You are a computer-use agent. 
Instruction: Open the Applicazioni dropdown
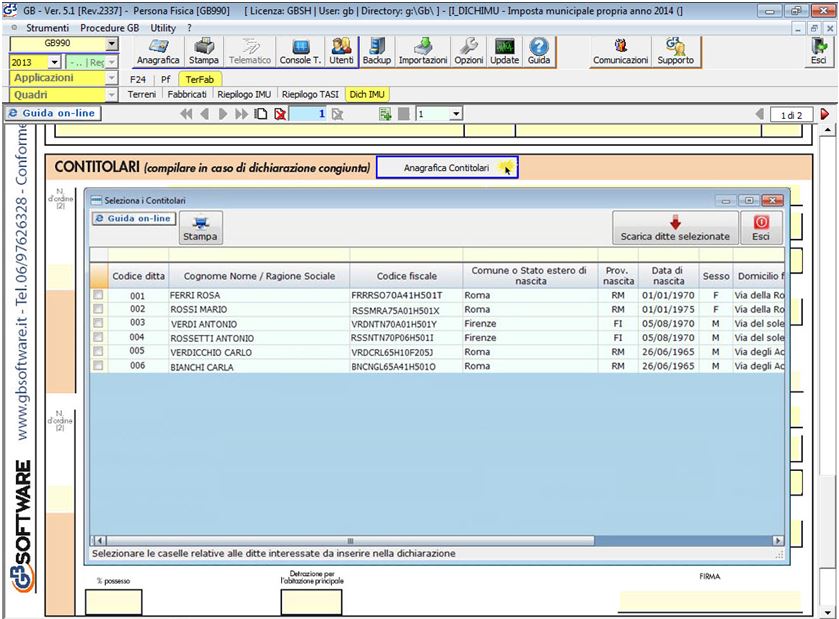pyautogui.click(x=111, y=78)
